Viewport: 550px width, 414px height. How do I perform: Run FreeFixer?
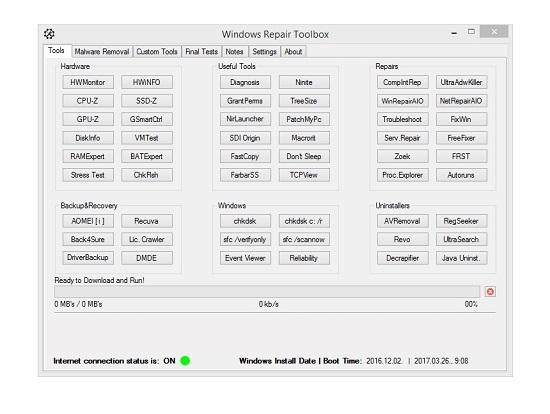point(462,138)
